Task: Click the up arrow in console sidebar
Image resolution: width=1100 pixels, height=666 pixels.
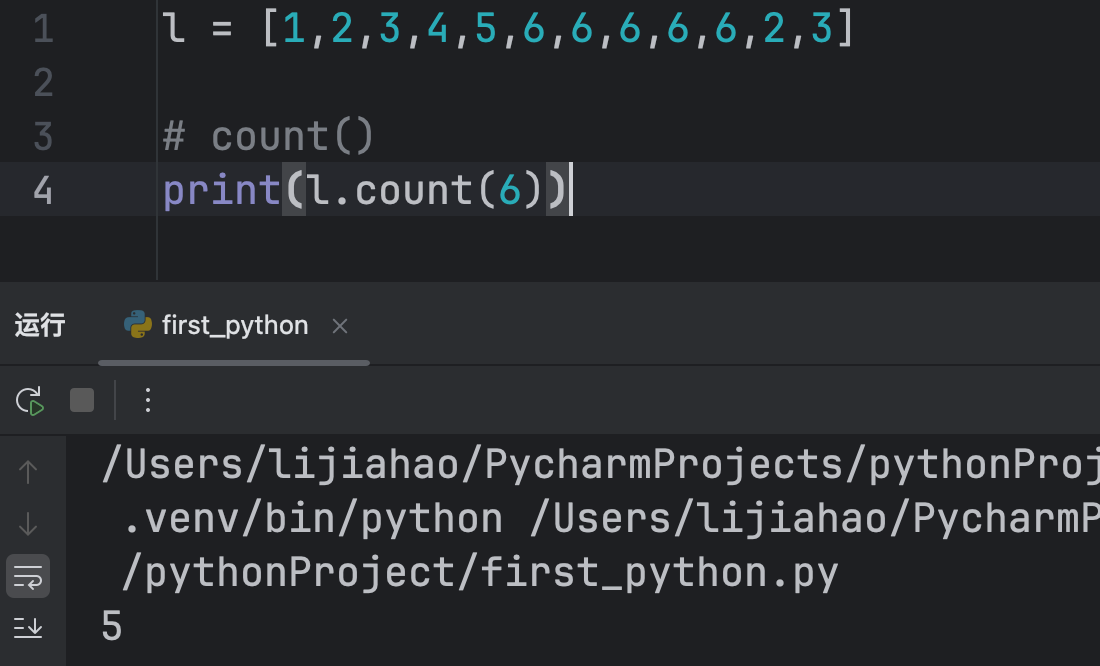Action: click(28, 472)
